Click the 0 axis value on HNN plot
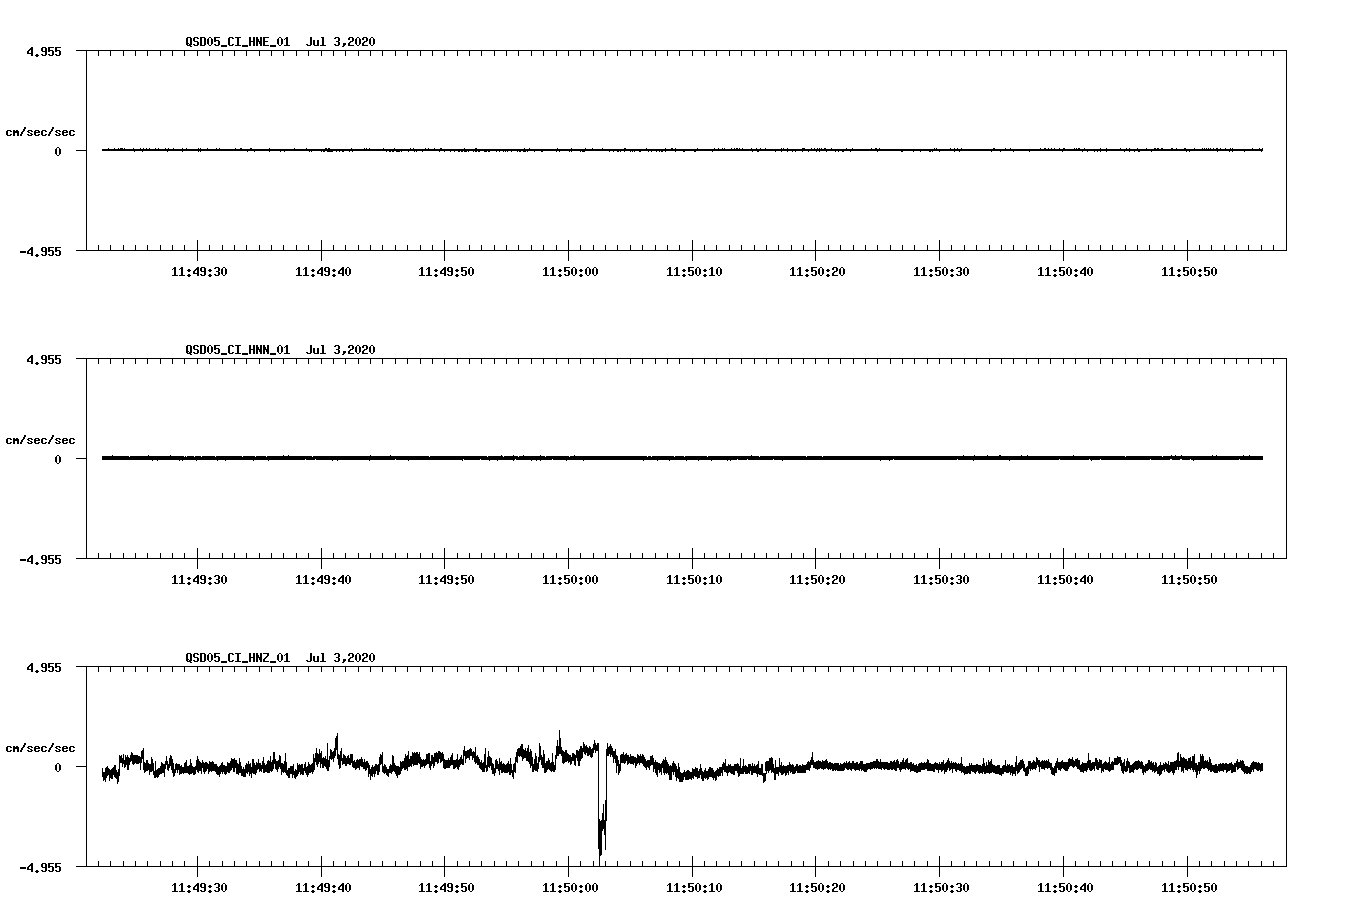 (x=58, y=460)
